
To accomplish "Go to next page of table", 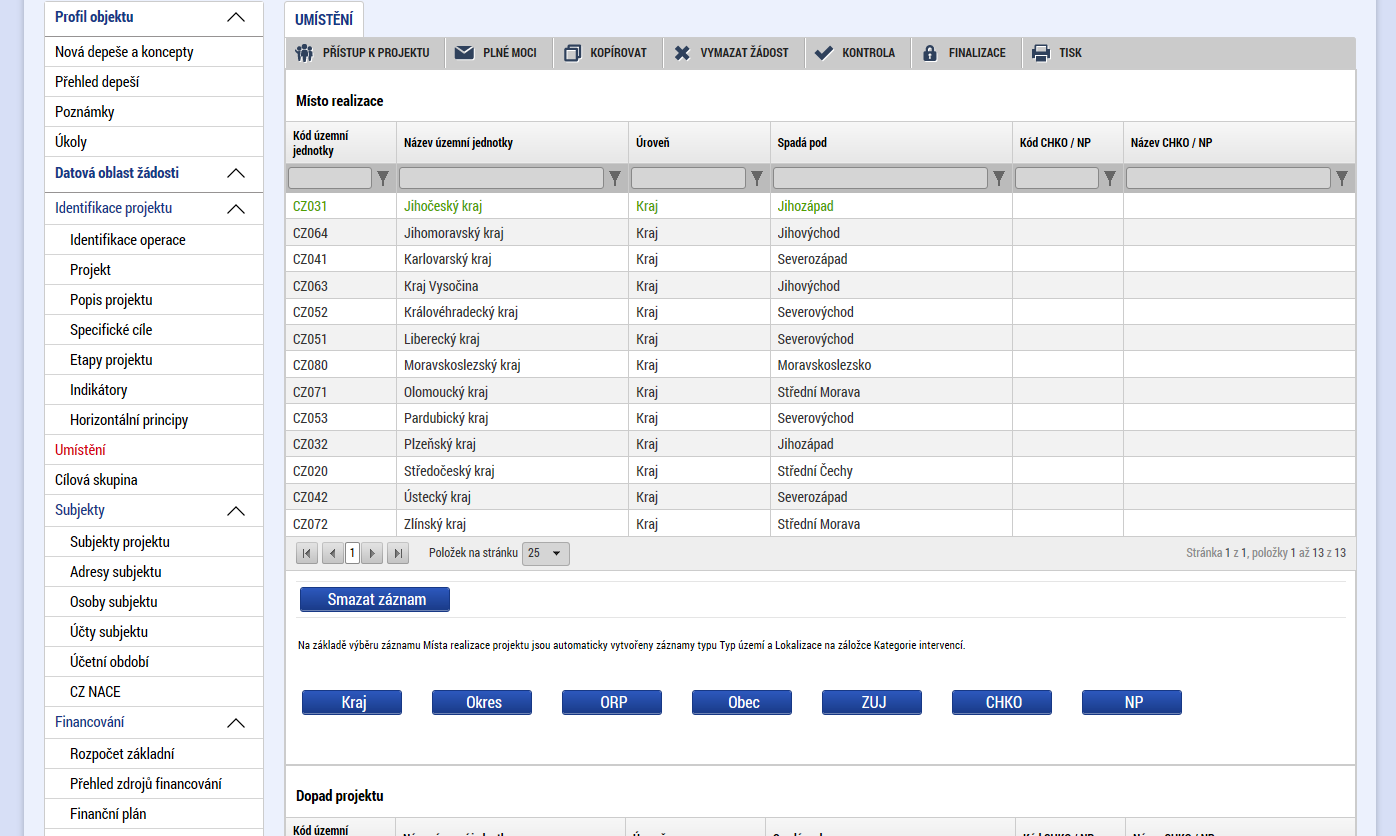I will click(x=372, y=553).
